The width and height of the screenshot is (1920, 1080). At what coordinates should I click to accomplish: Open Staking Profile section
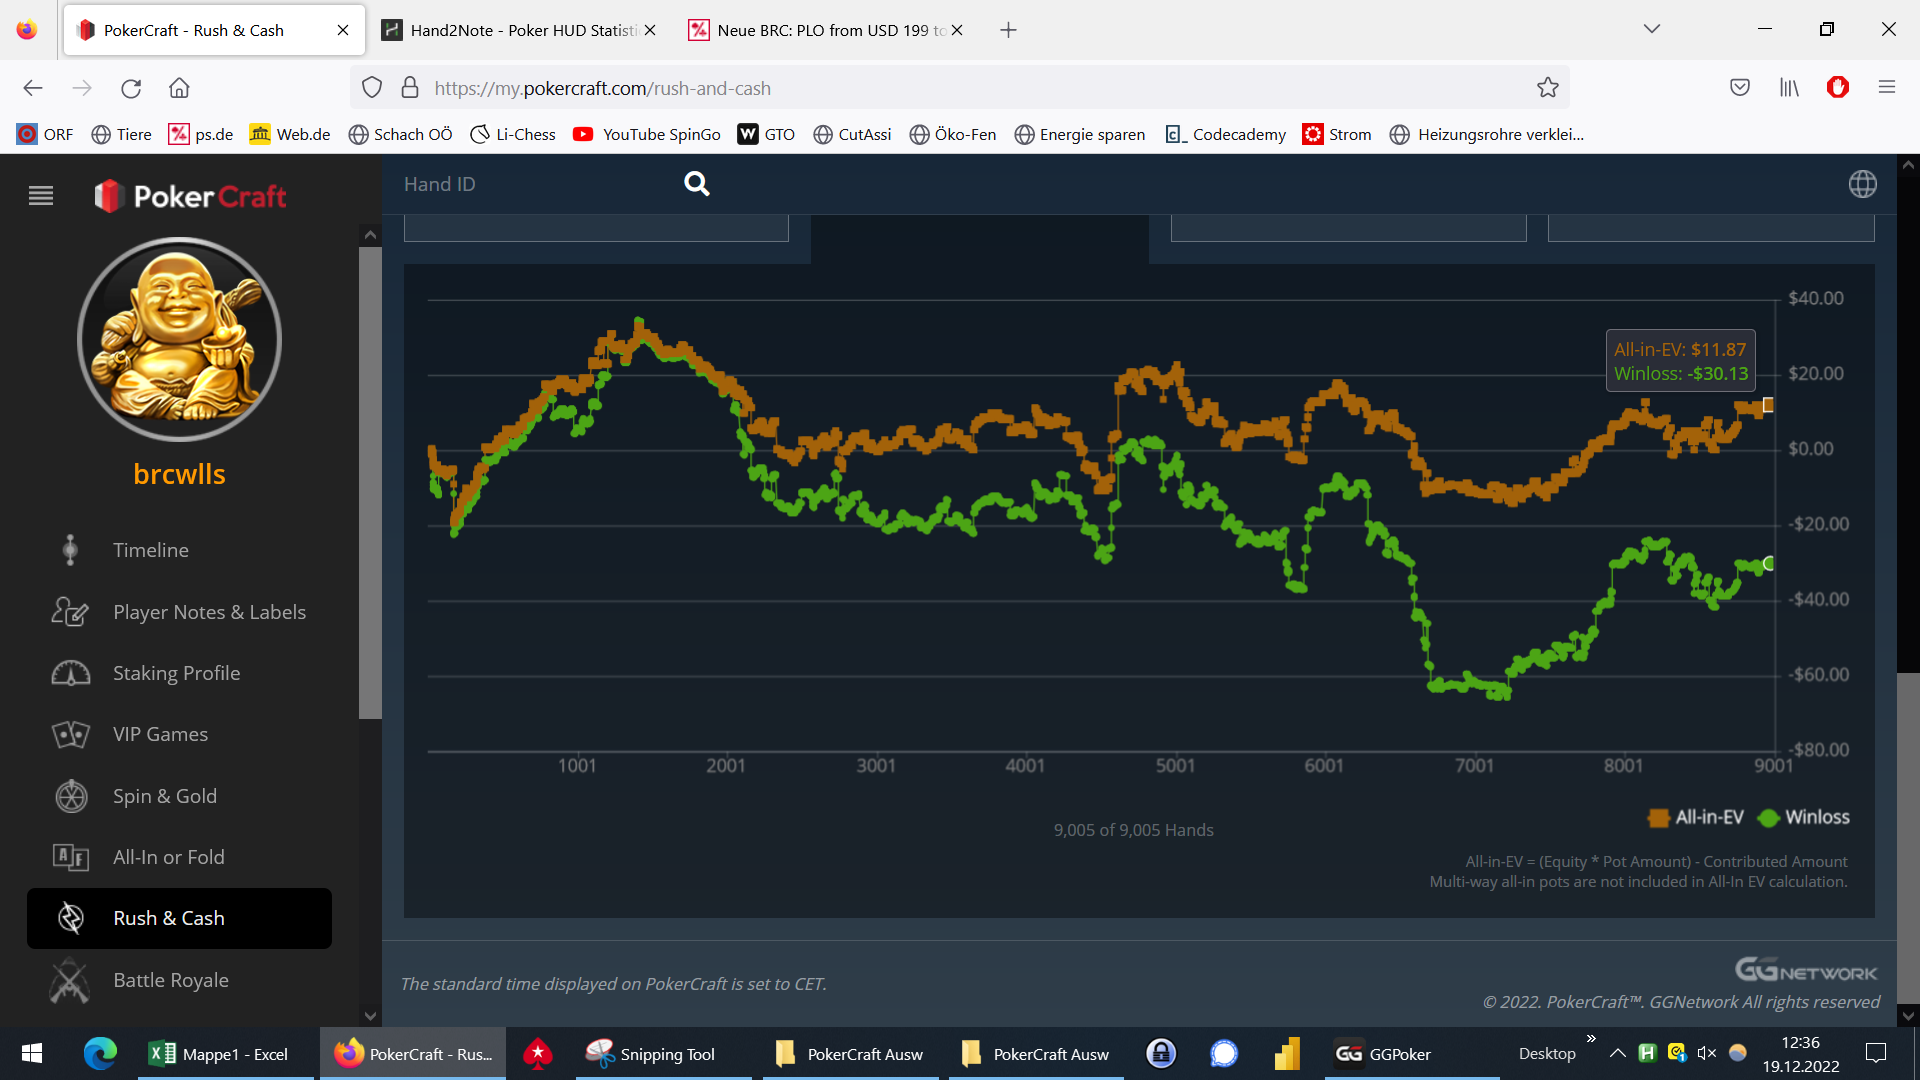point(176,673)
